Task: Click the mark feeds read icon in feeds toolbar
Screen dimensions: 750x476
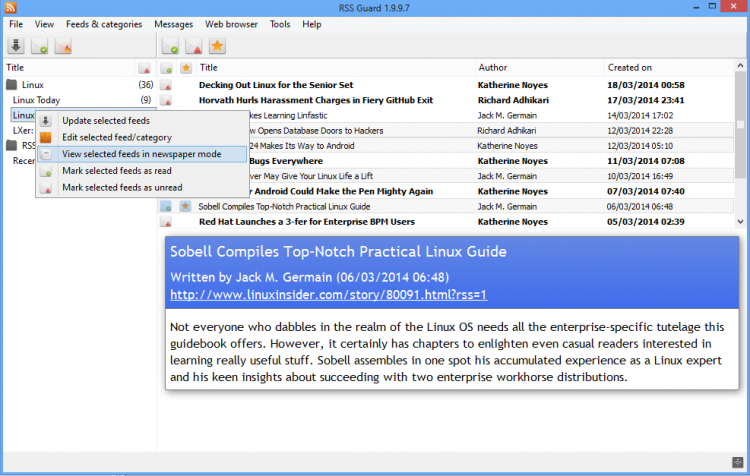Action: point(40,46)
